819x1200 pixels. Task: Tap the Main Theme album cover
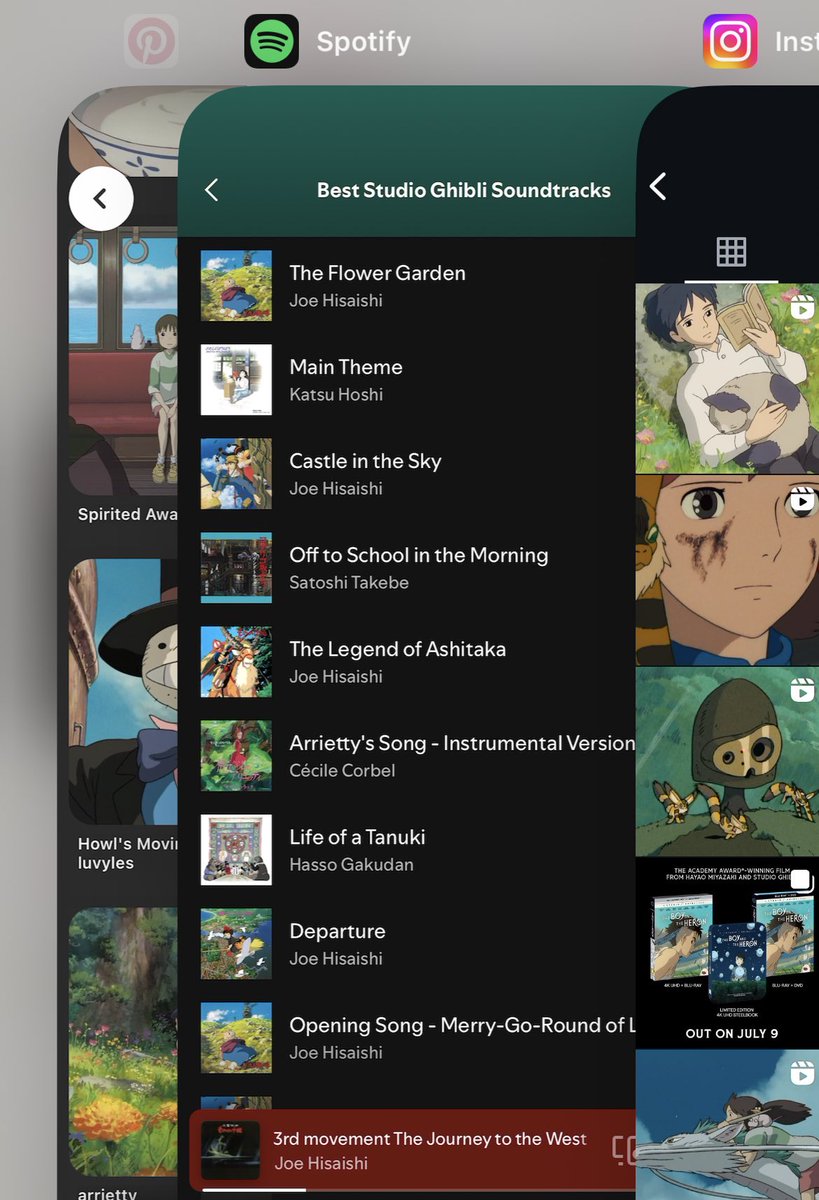pos(236,379)
